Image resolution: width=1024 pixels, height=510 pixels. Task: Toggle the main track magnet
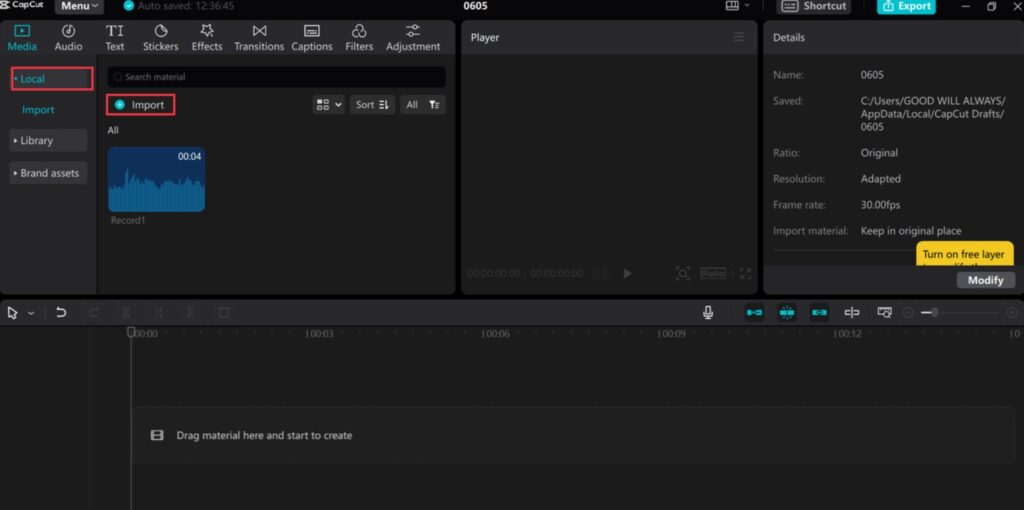coord(754,313)
